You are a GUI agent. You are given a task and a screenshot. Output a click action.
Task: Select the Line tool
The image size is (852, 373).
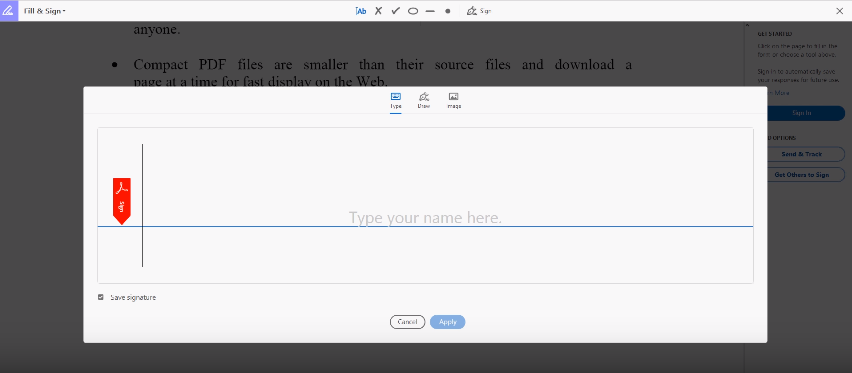430,11
